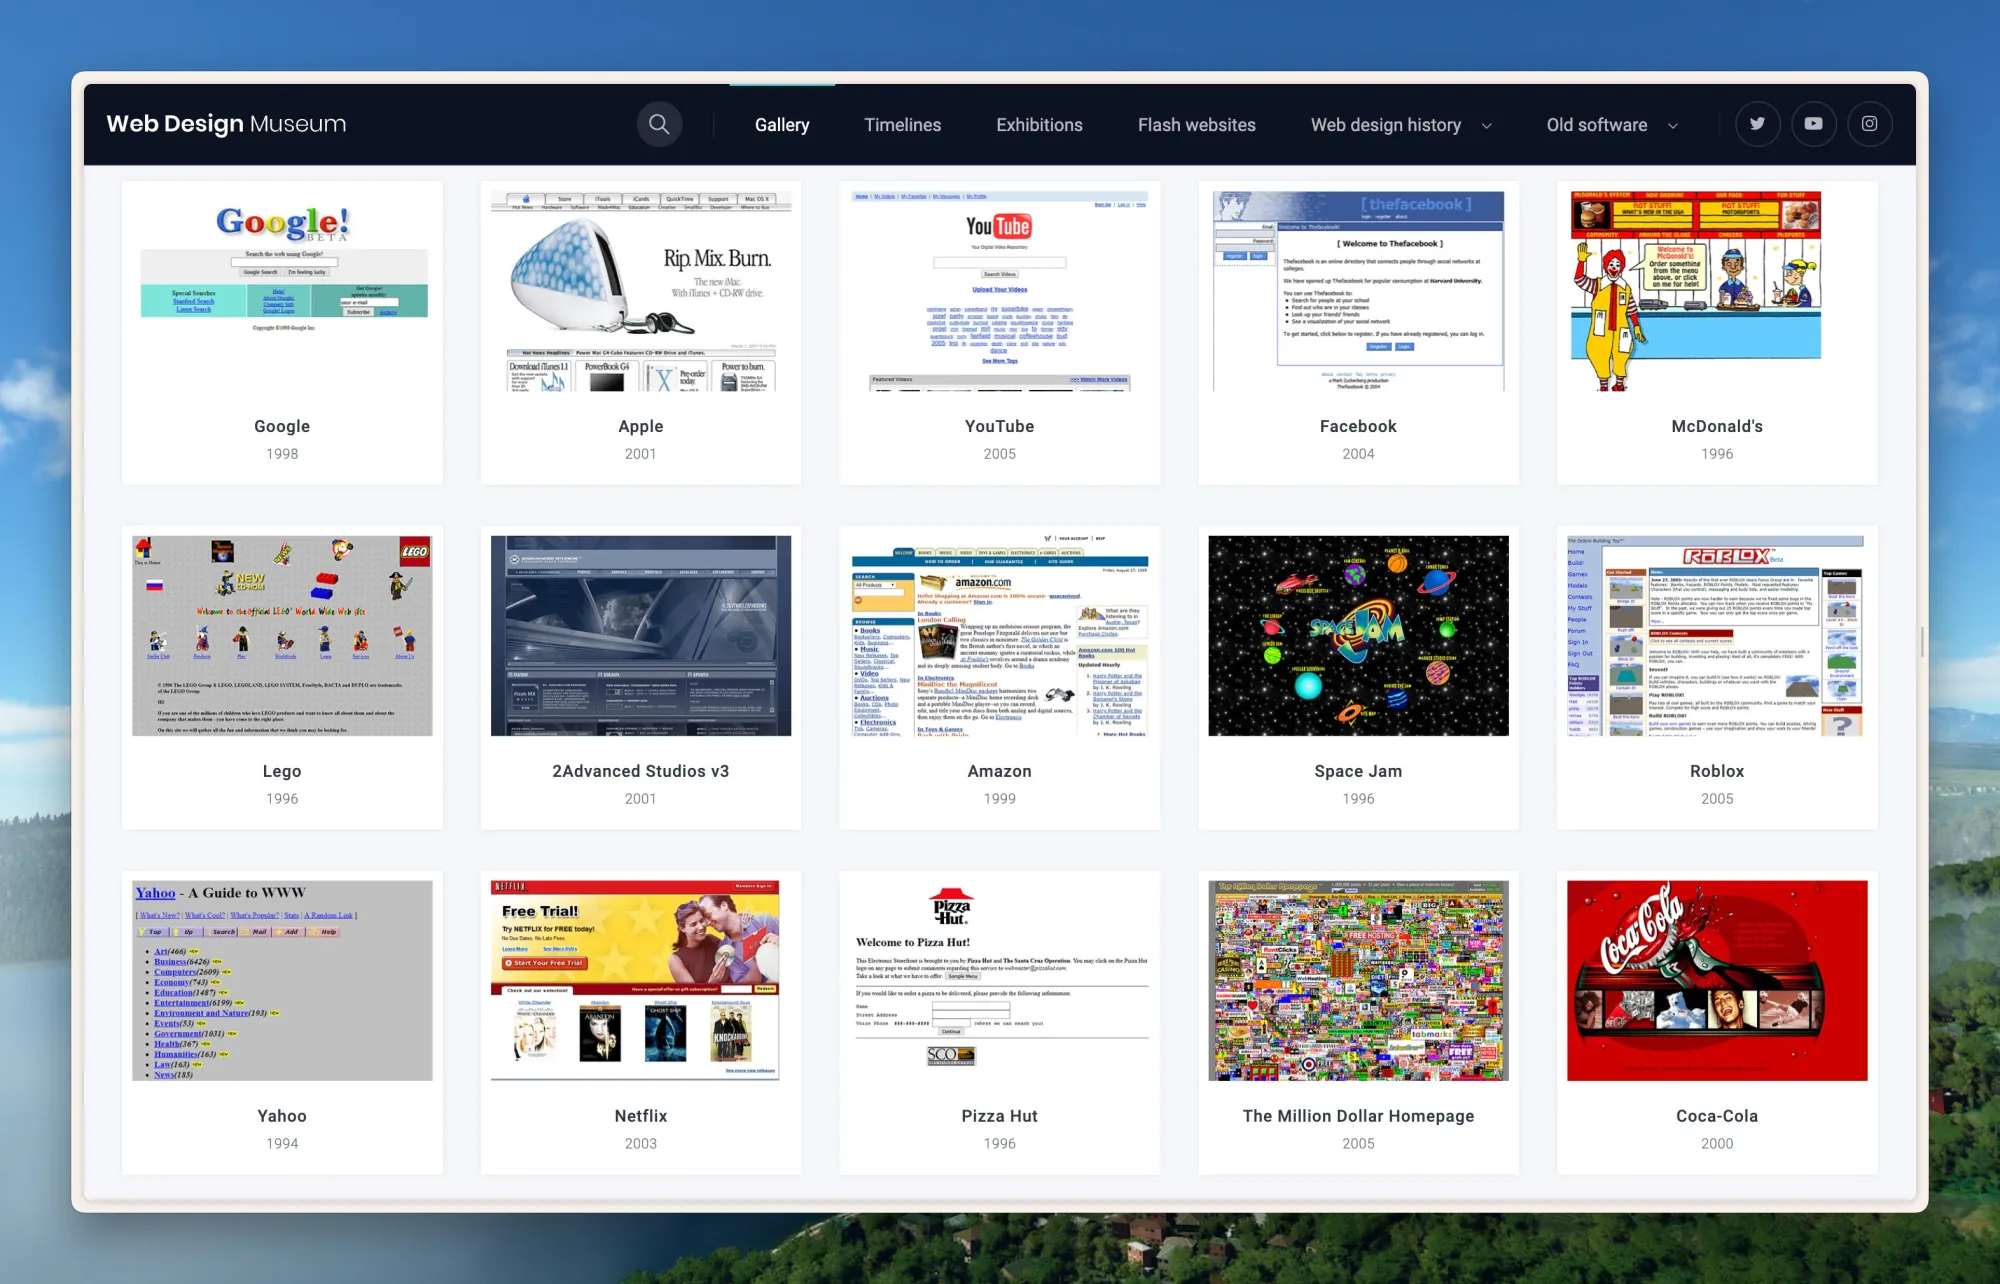Open the YouTube social icon
Viewport: 2000px width, 1284px height.
pos(1813,124)
